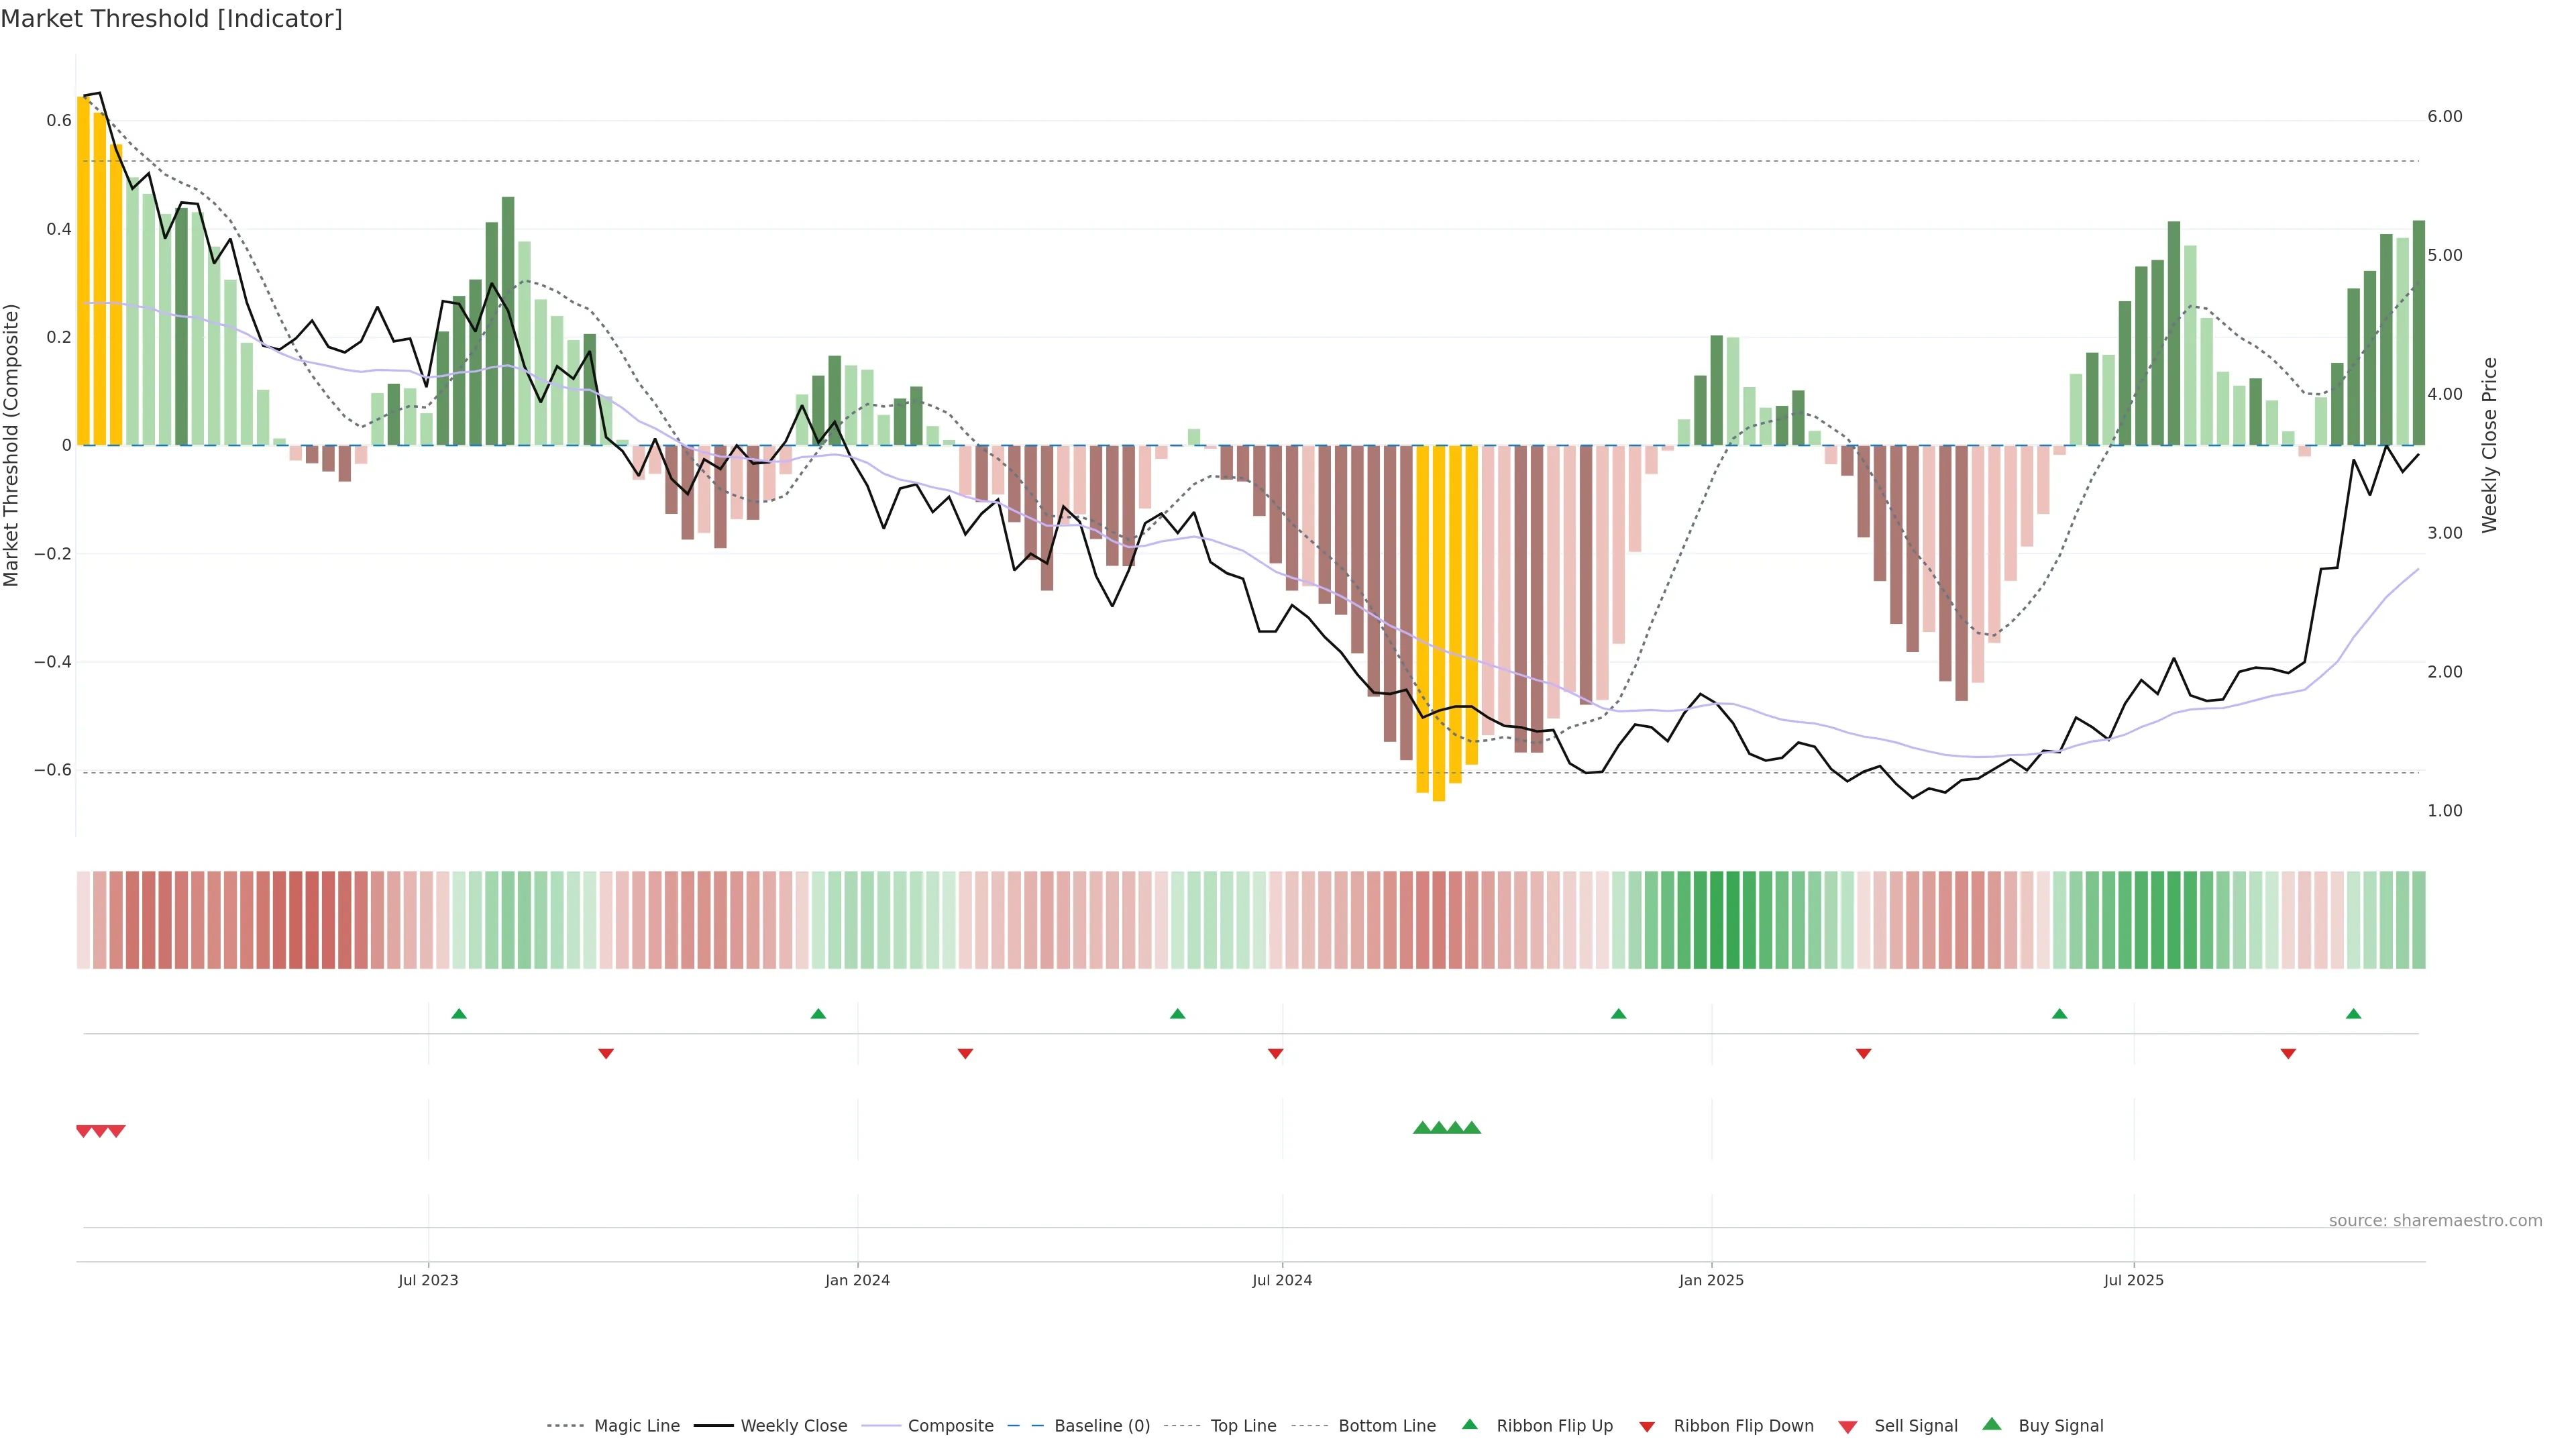
Task: Click Ribbon Flip Down legend triangle icon
Action: point(1647,1426)
